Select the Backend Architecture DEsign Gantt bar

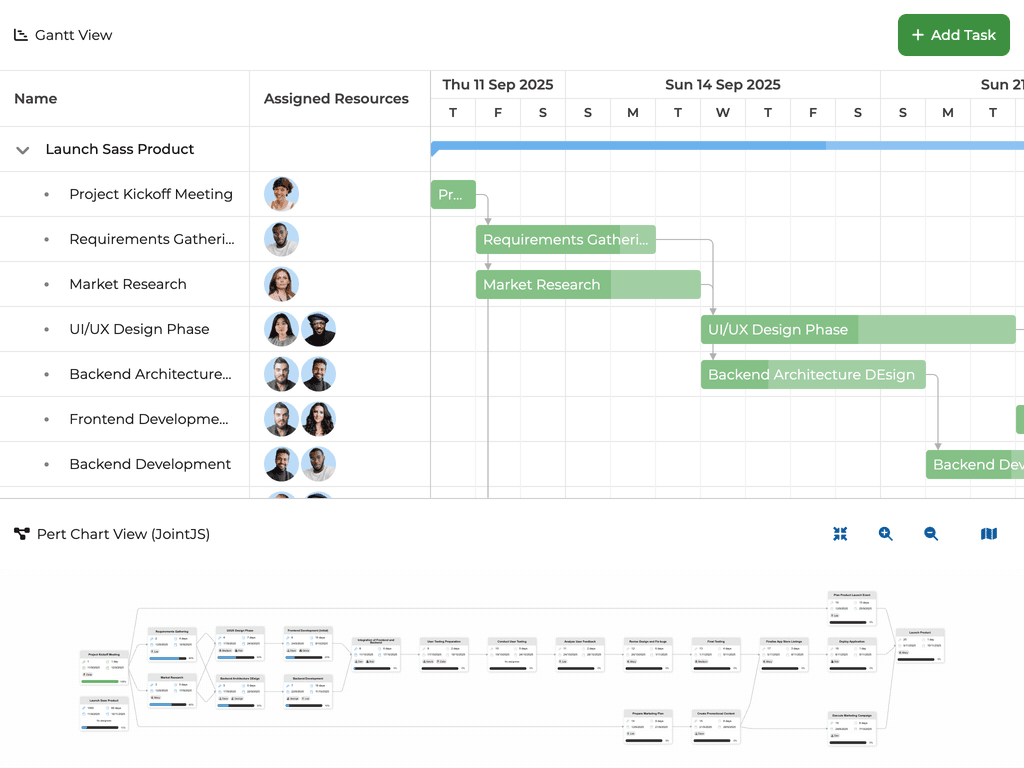pyautogui.click(x=812, y=374)
